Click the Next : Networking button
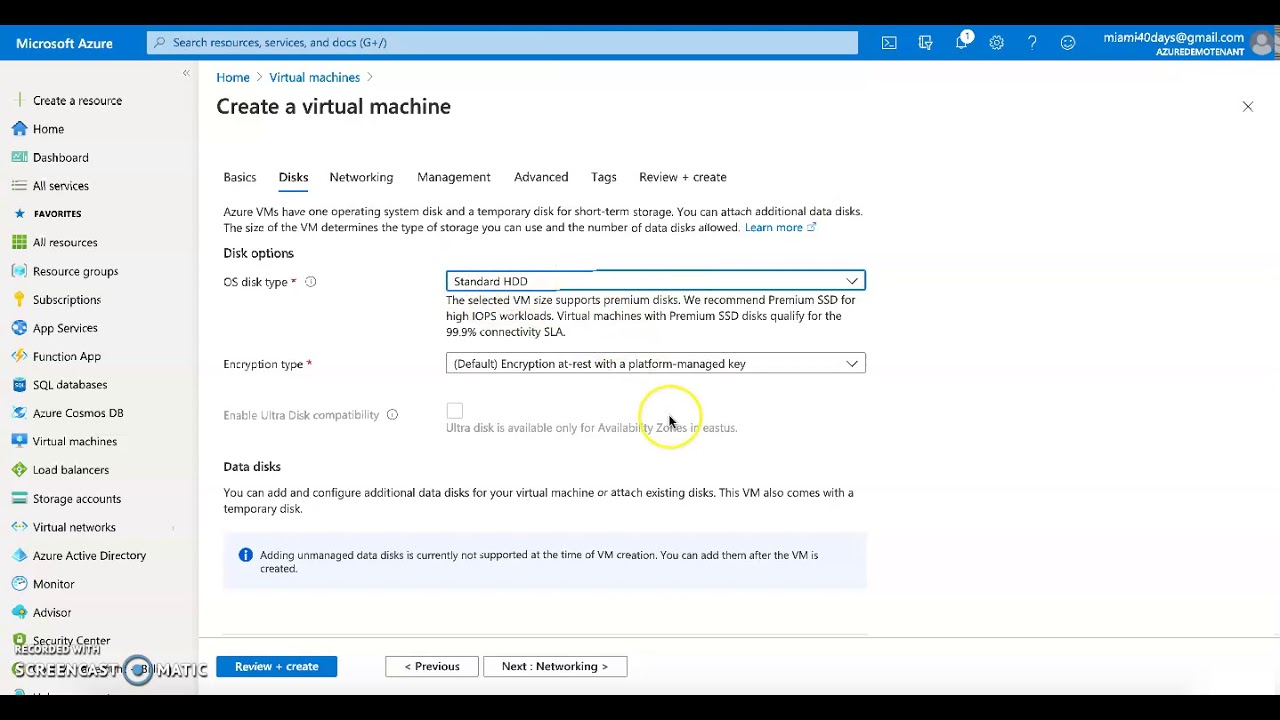Viewport: 1280px width, 720px height. (x=555, y=666)
